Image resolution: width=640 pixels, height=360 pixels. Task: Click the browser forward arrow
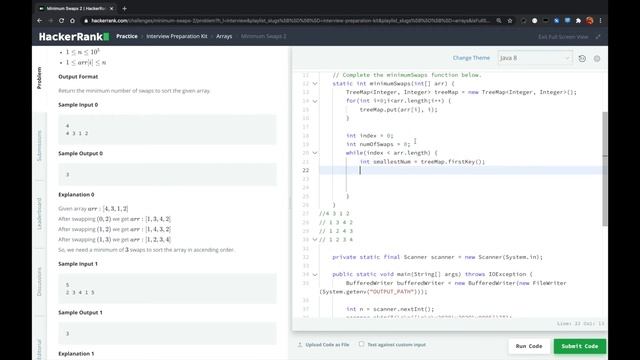click(50, 20)
